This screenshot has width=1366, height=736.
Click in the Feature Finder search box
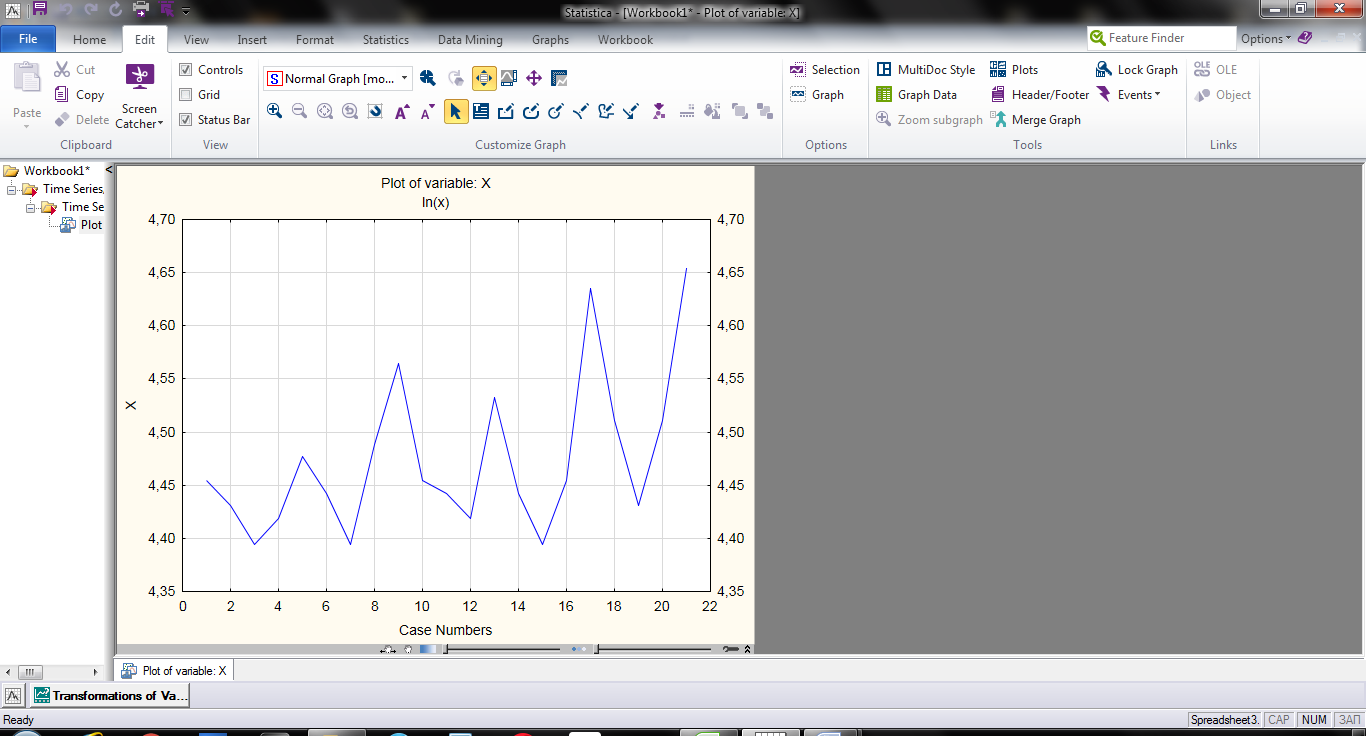(x=1168, y=38)
